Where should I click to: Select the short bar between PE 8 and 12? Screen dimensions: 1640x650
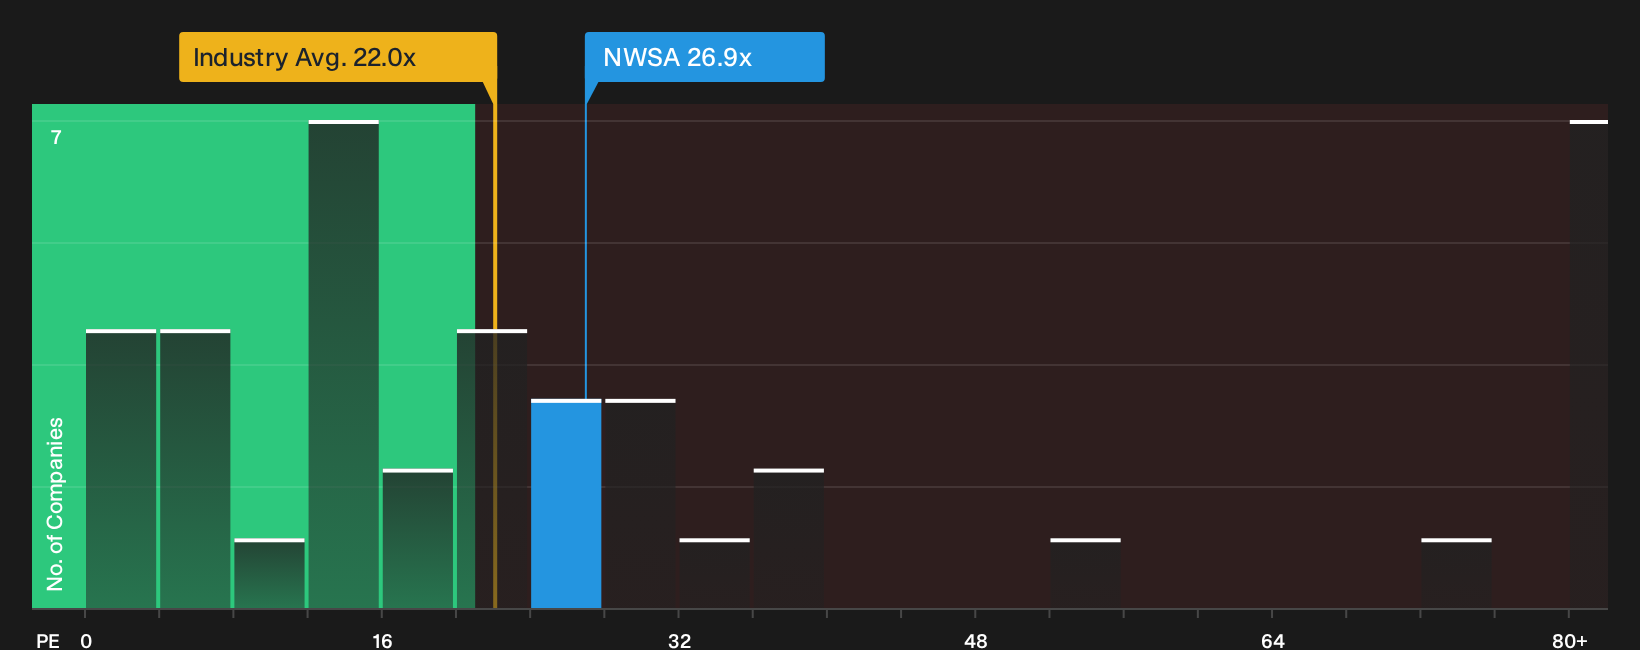269,574
